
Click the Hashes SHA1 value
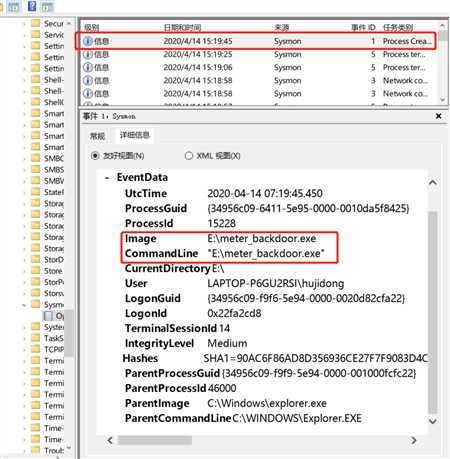click(x=315, y=358)
